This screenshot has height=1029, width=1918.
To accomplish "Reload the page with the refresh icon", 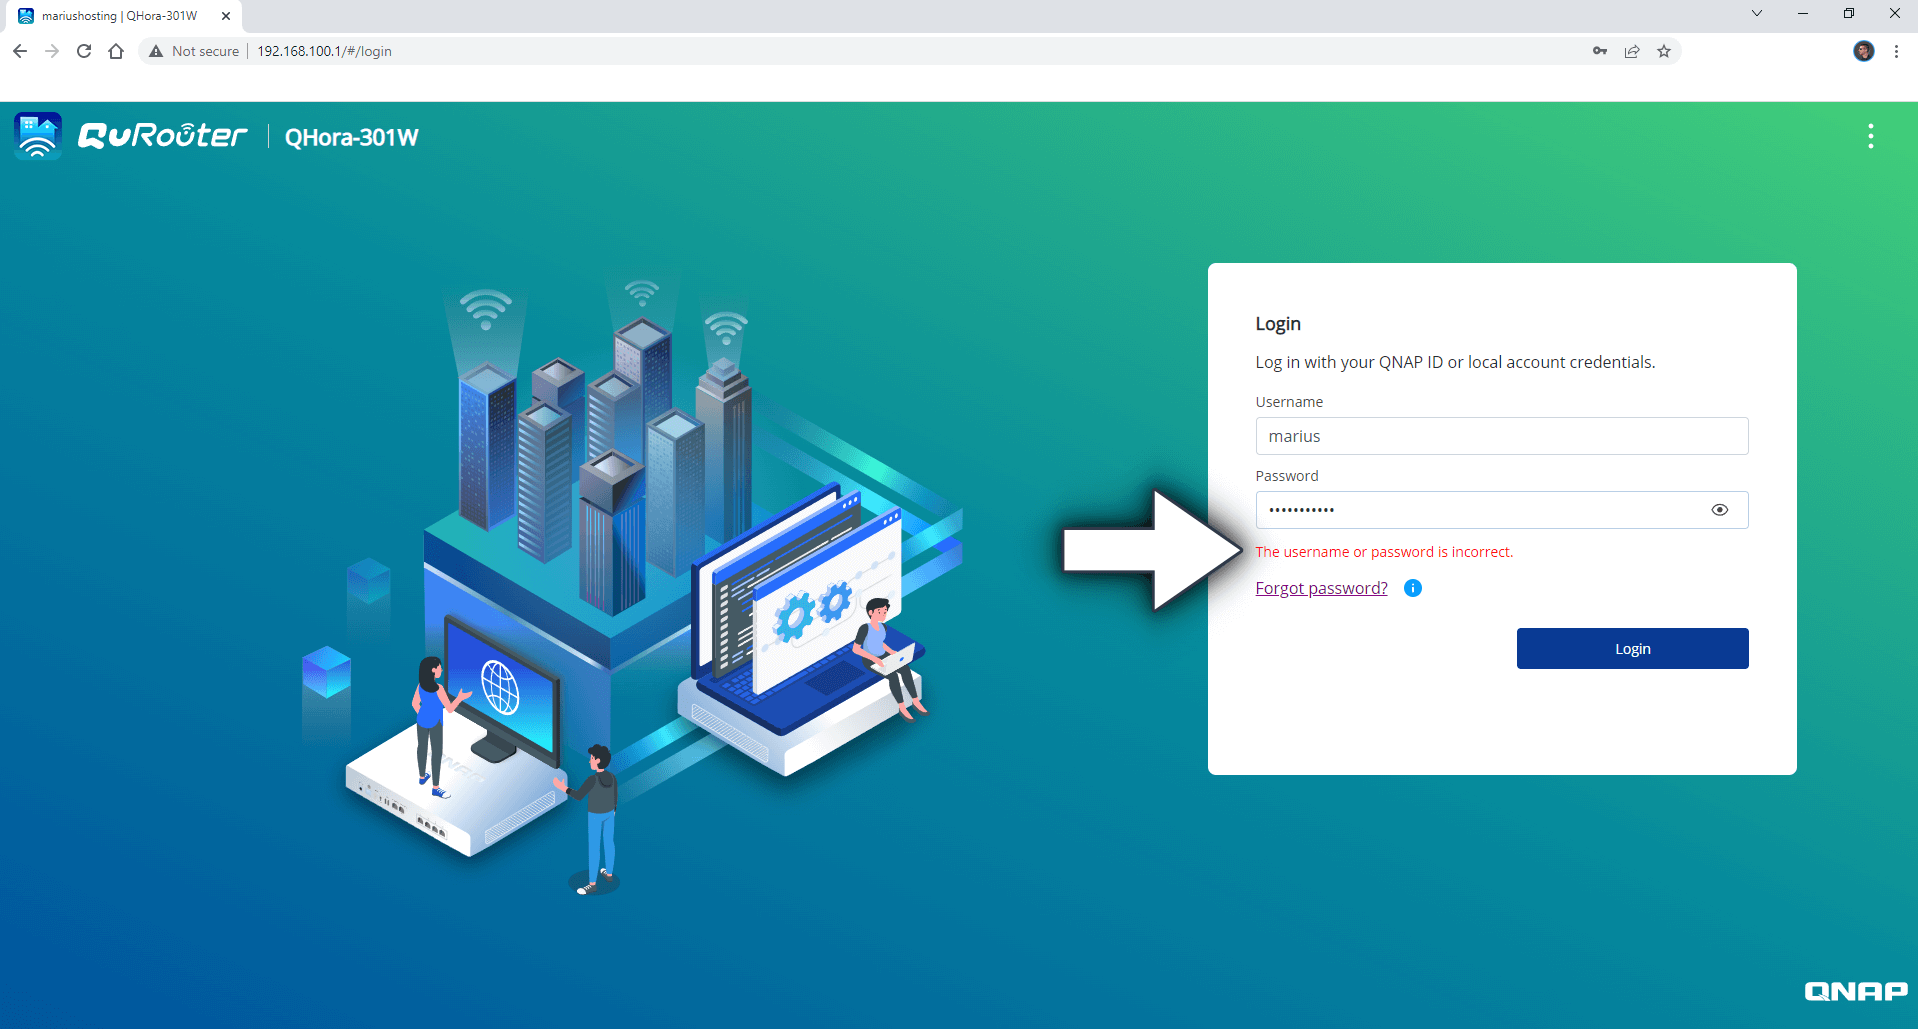I will click(84, 51).
